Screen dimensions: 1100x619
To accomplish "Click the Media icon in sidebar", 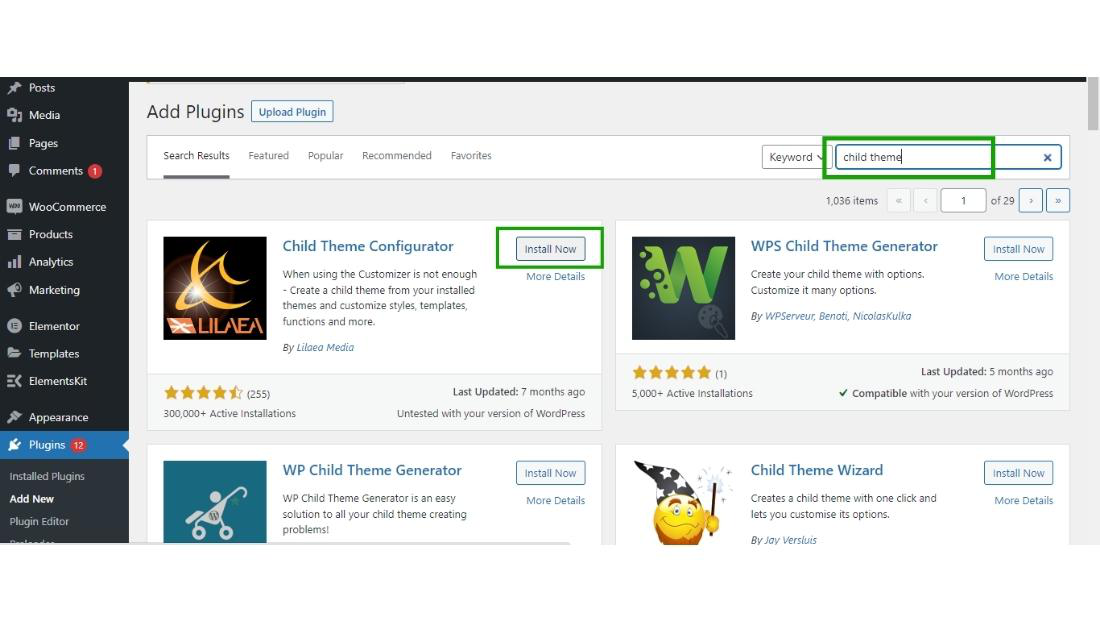I will 14,115.
